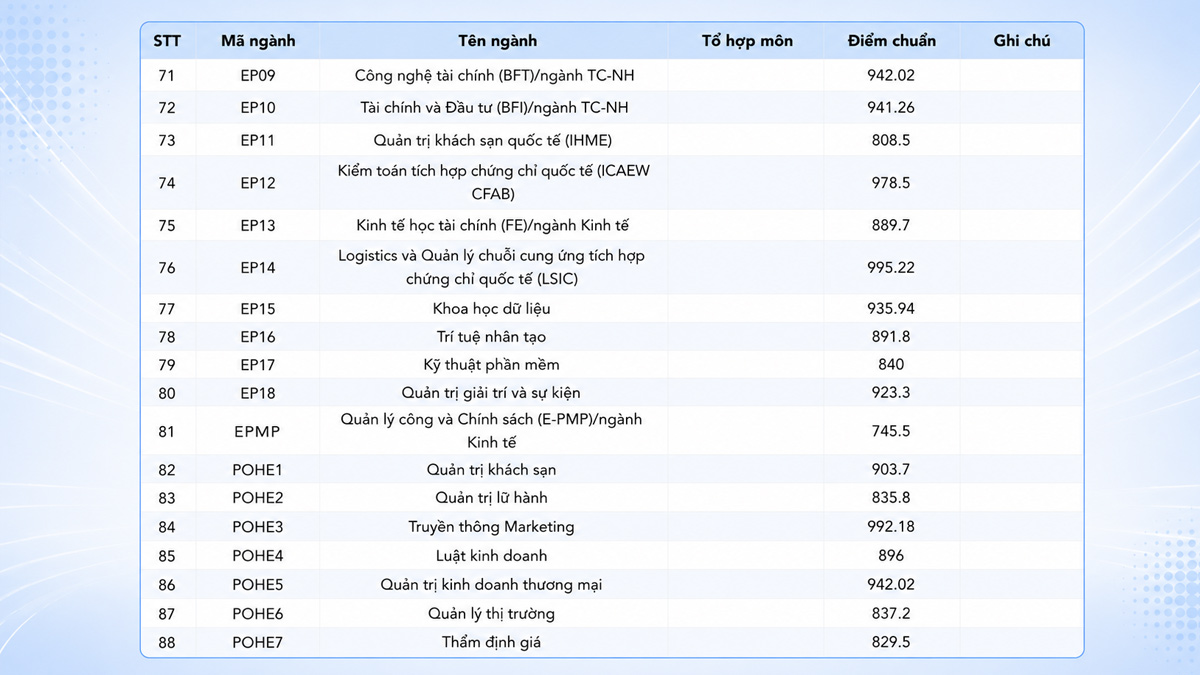
Task: Click Quản trị khách sạn quốc tế (IHME)
Action: [x=491, y=140]
